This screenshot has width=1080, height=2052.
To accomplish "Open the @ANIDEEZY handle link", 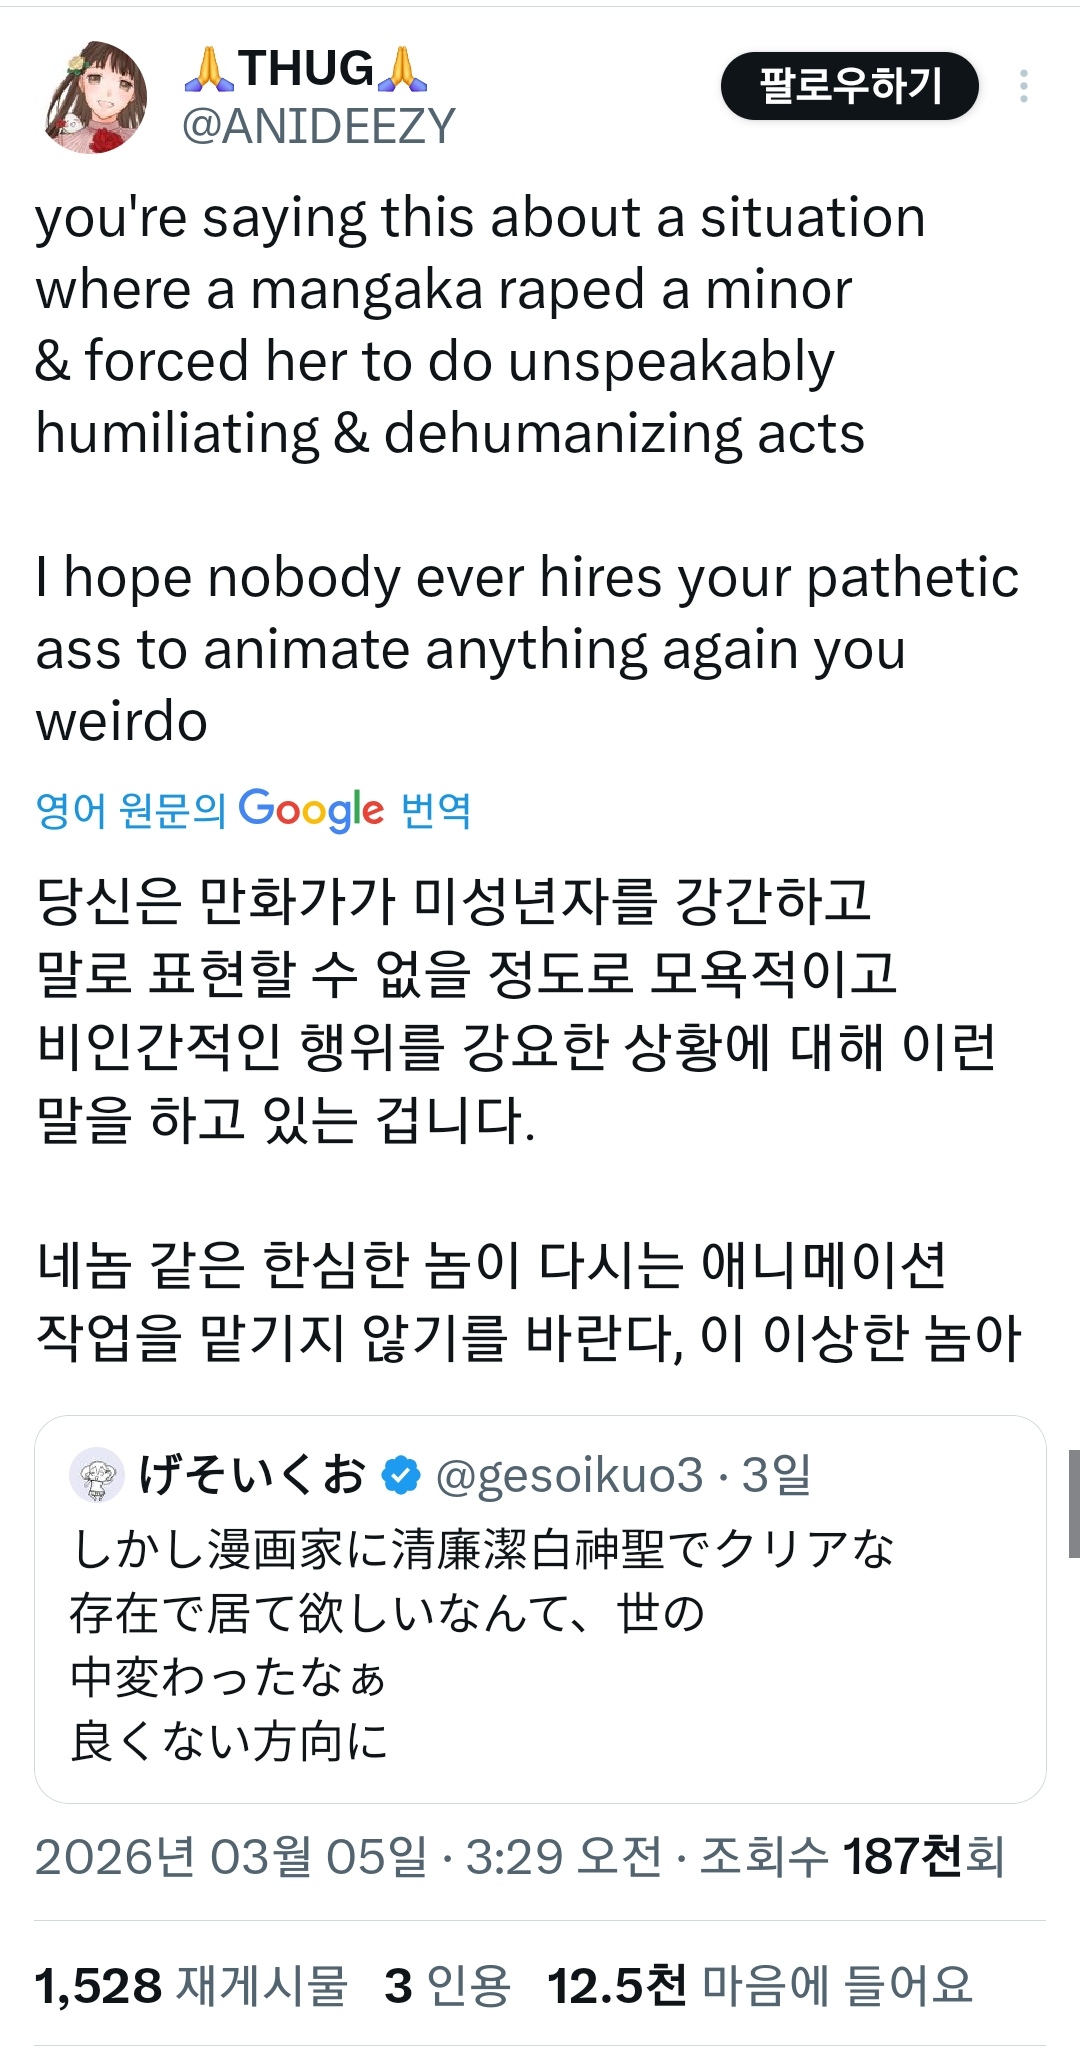I will pyautogui.click(x=318, y=127).
